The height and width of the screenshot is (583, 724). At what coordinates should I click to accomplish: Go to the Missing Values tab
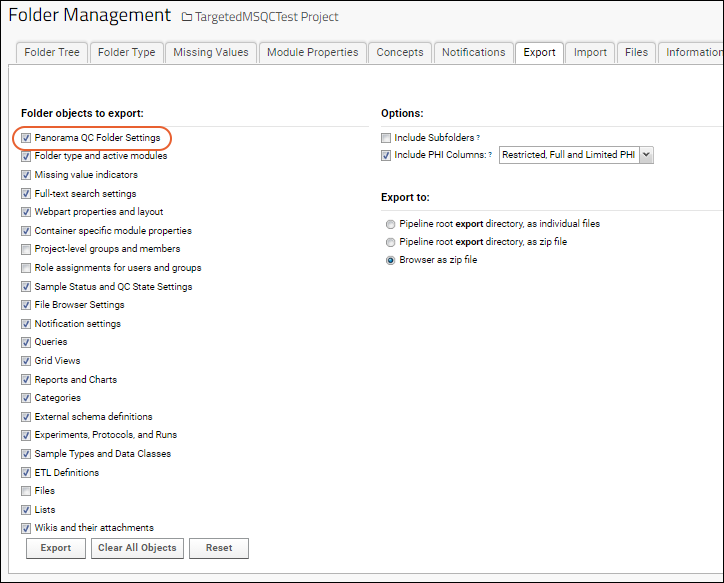click(x=211, y=53)
